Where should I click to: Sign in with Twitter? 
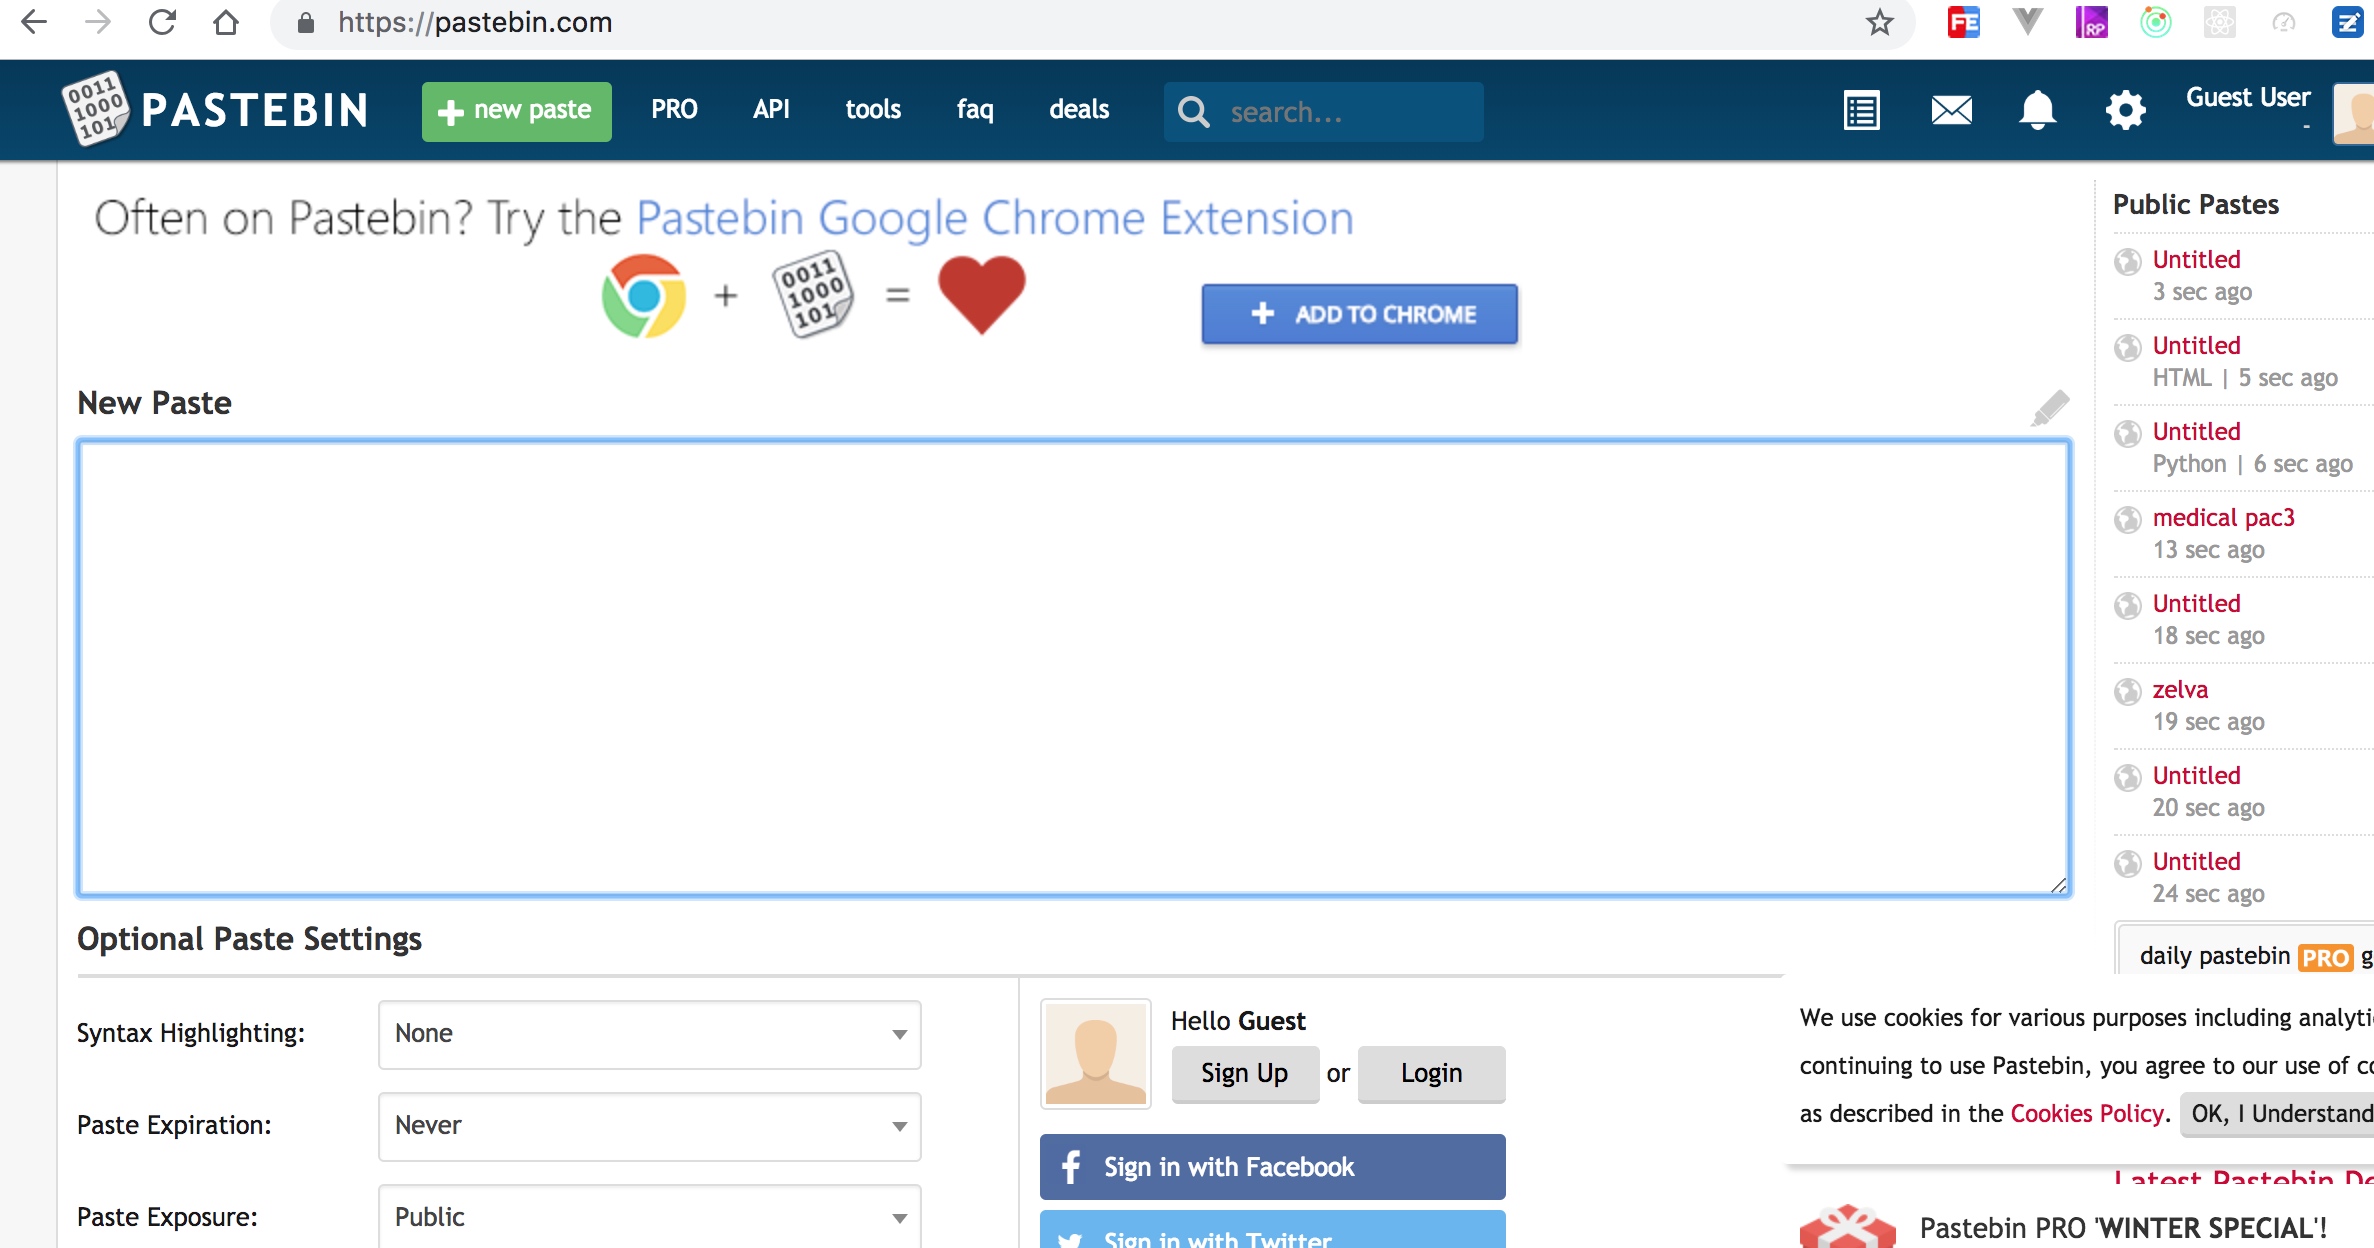(x=1272, y=1231)
